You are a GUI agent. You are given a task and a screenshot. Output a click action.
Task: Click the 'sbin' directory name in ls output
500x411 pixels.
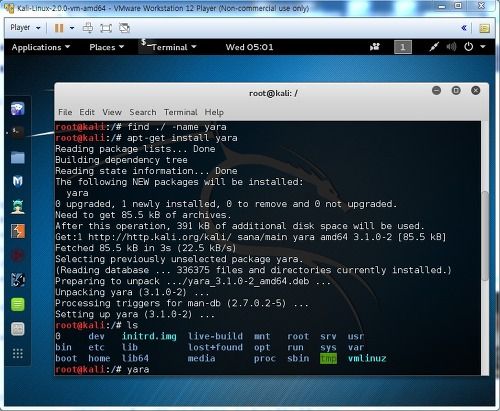click(x=298, y=359)
